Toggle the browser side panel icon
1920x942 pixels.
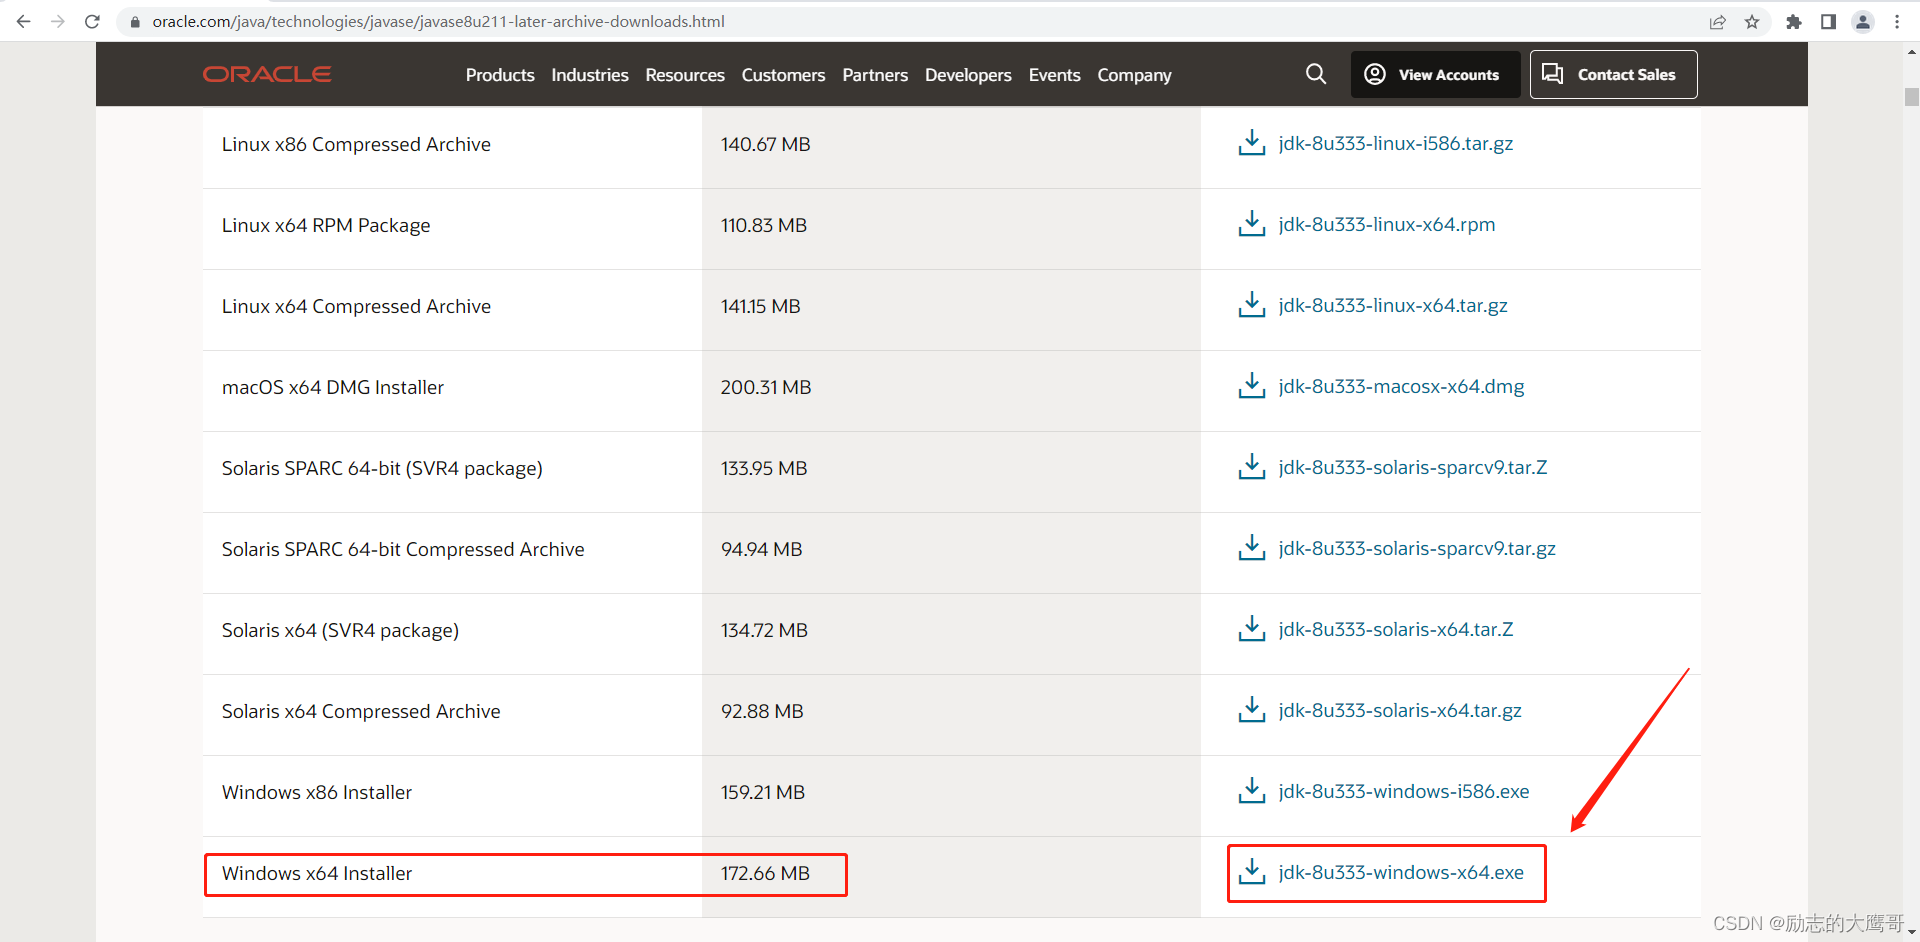tap(1828, 22)
